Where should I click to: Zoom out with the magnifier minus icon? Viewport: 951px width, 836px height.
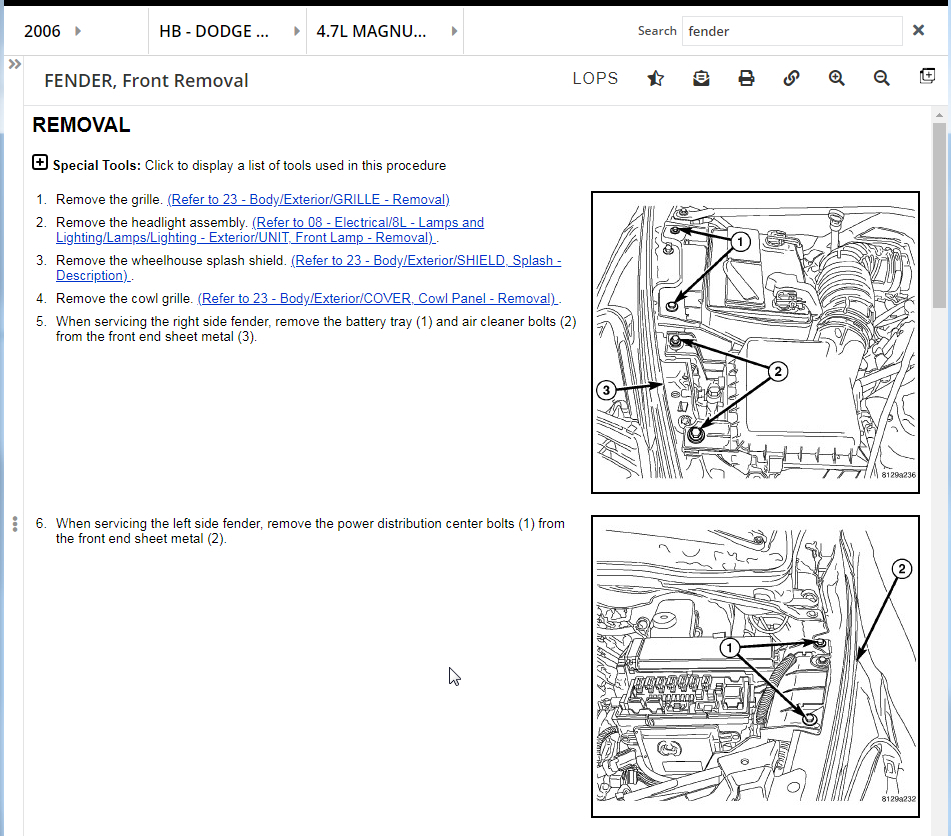[x=881, y=78]
